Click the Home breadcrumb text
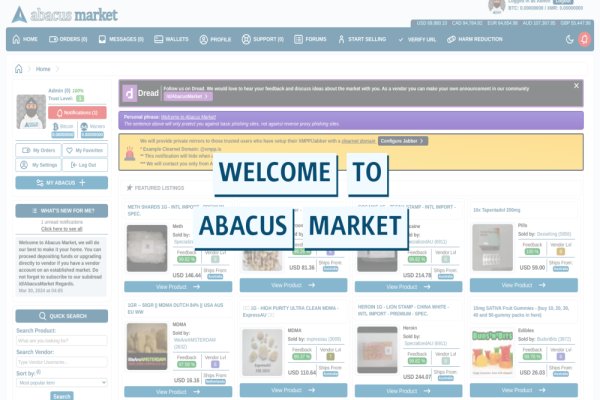The width and height of the screenshot is (600, 400). coord(43,69)
